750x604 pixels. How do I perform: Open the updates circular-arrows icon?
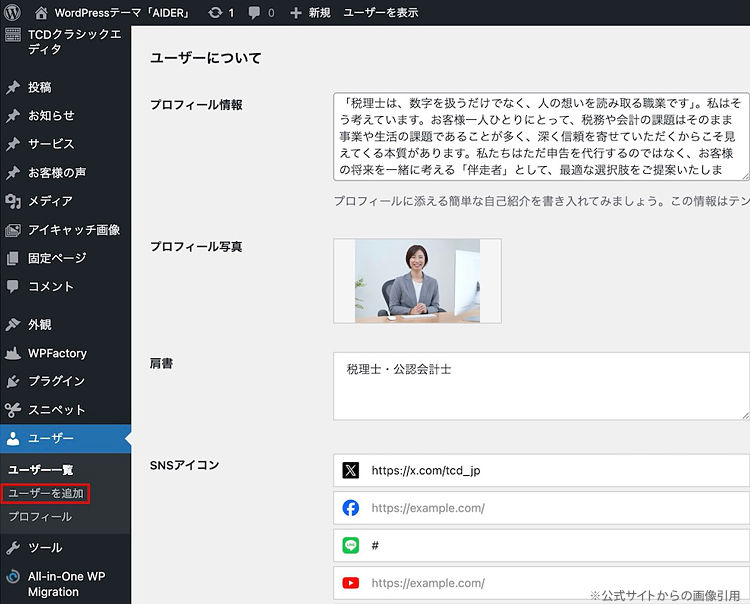pyautogui.click(x=215, y=12)
